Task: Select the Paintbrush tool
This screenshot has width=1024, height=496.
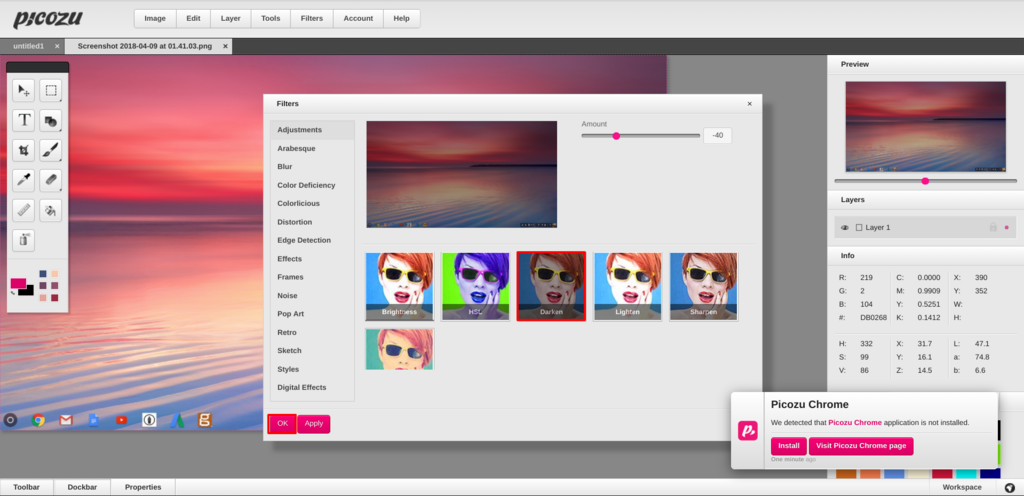Action: point(50,150)
